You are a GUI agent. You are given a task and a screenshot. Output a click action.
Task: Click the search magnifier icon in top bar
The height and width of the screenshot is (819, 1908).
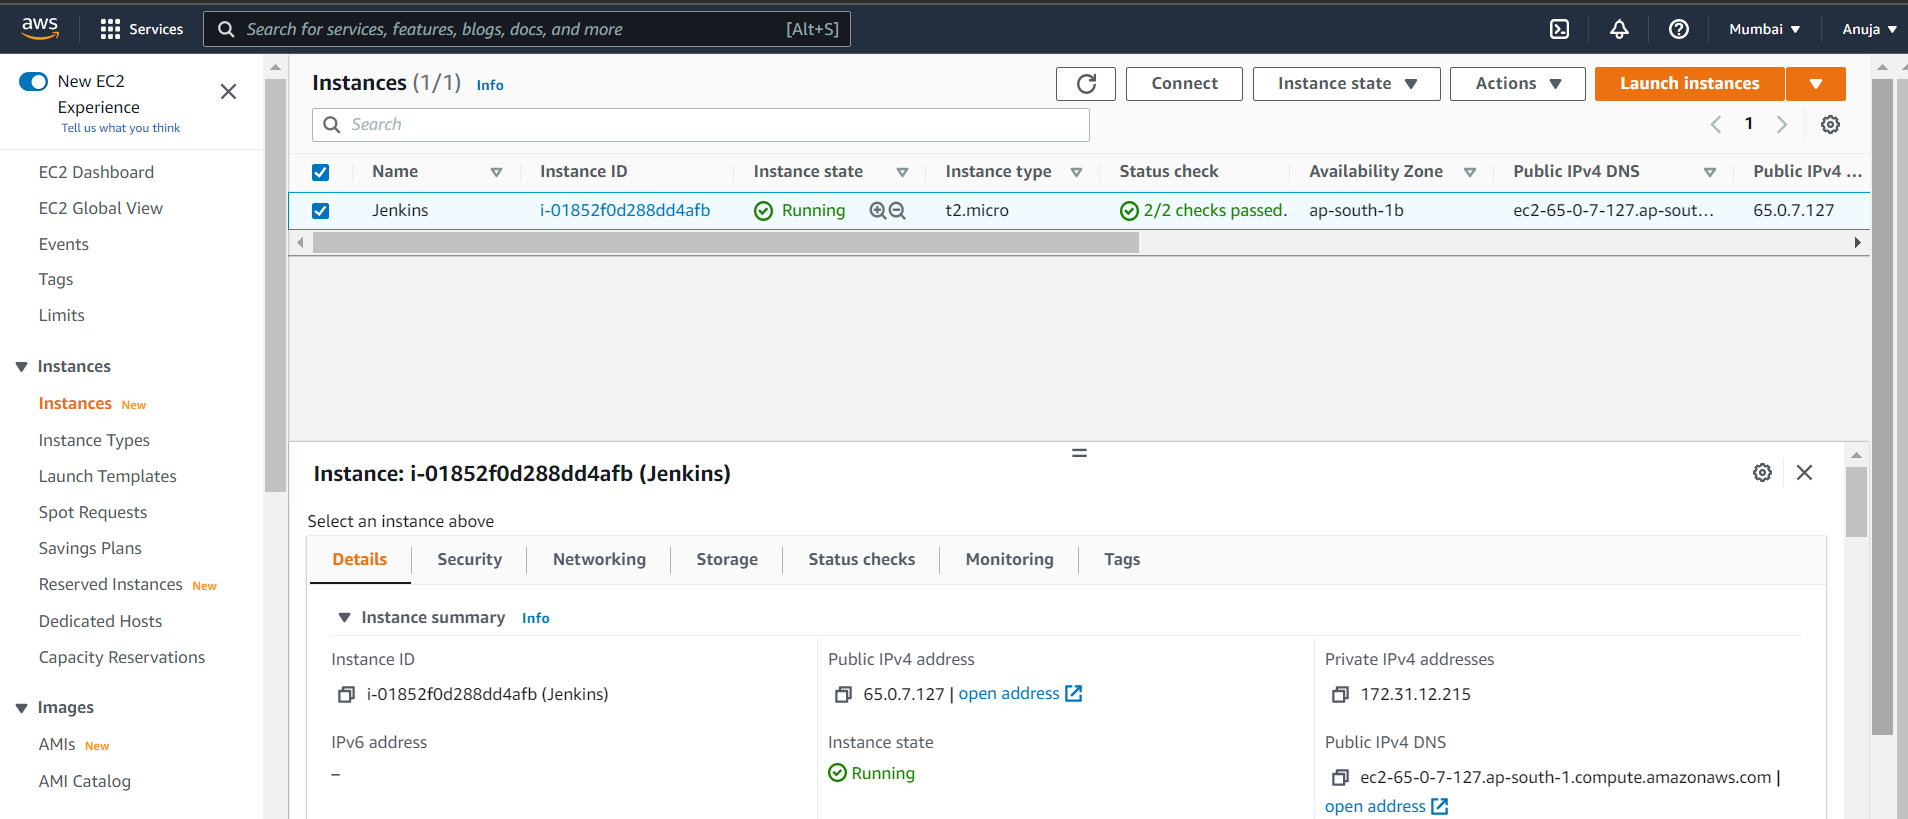coord(226,29)
